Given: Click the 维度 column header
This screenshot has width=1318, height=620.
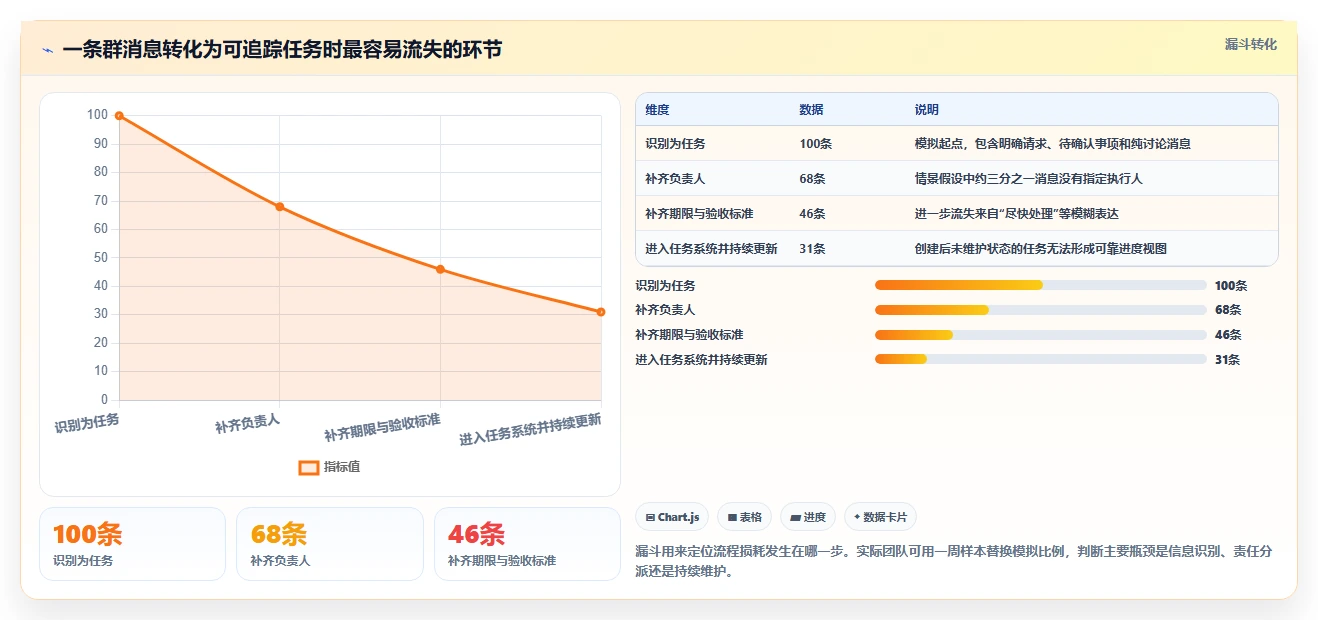Looking at the screenshot, I should tap(657, 110).
